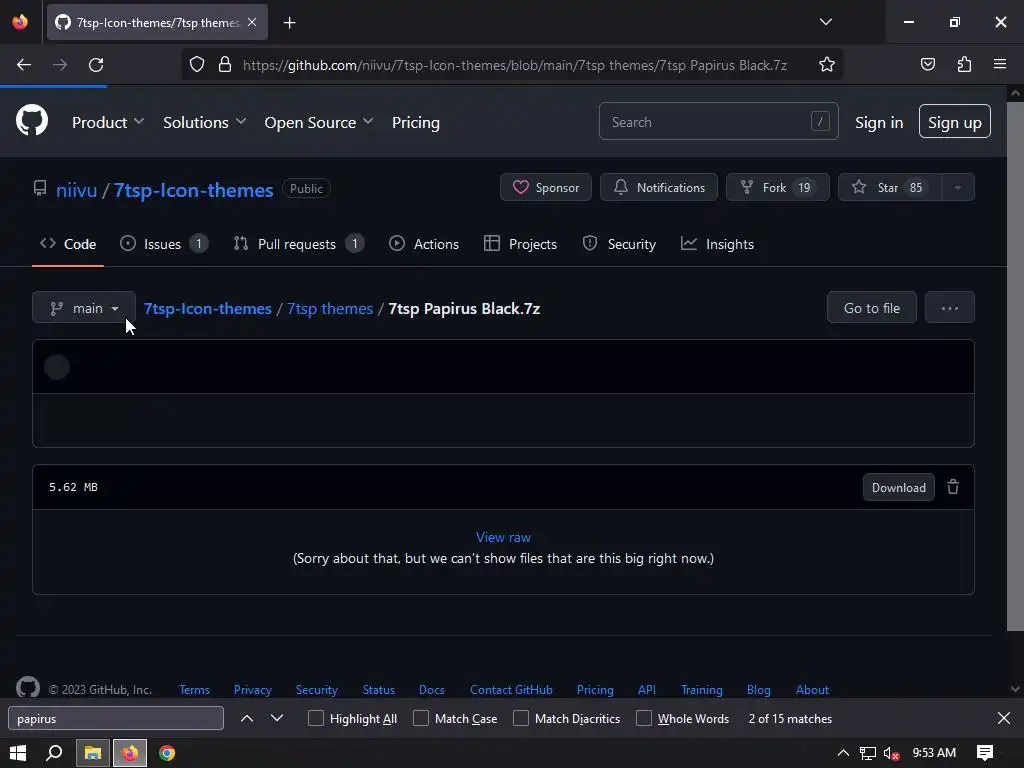
Task: Expand the Product menu
Action: pos(108,122)
